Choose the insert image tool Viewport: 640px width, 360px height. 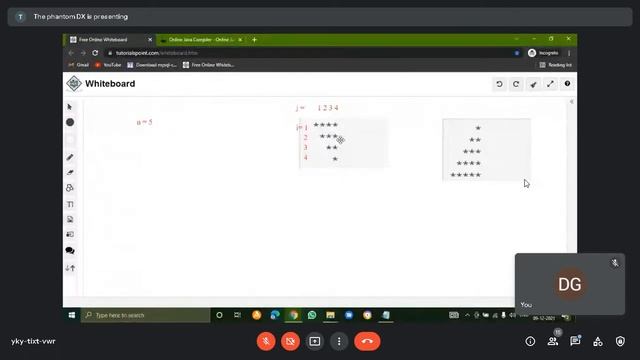click(70, 220)
